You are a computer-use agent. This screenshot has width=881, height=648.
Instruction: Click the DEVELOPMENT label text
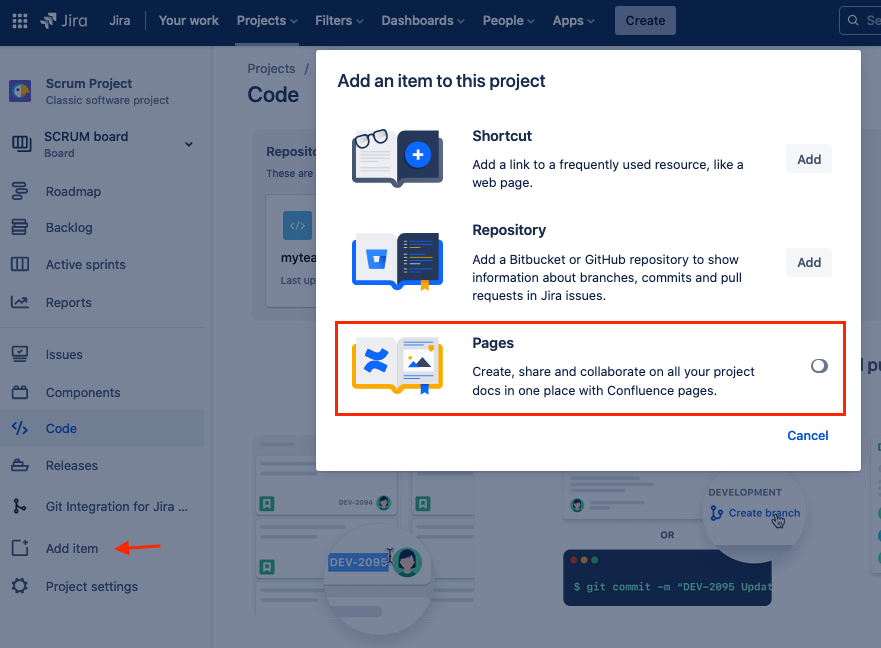click(744, 493)
